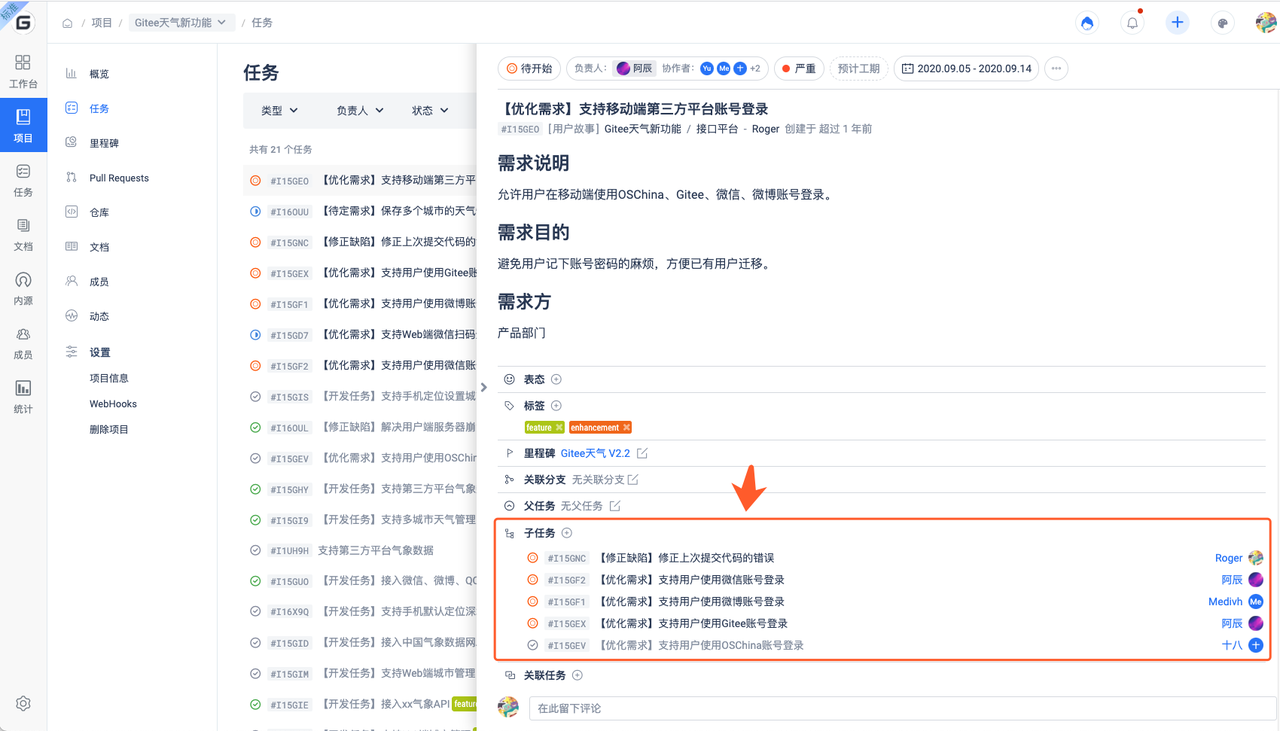Open assignee Medivh on subtask #I15GF1
Screen dimensions: 1280x731
click(x=1225, y=602)
